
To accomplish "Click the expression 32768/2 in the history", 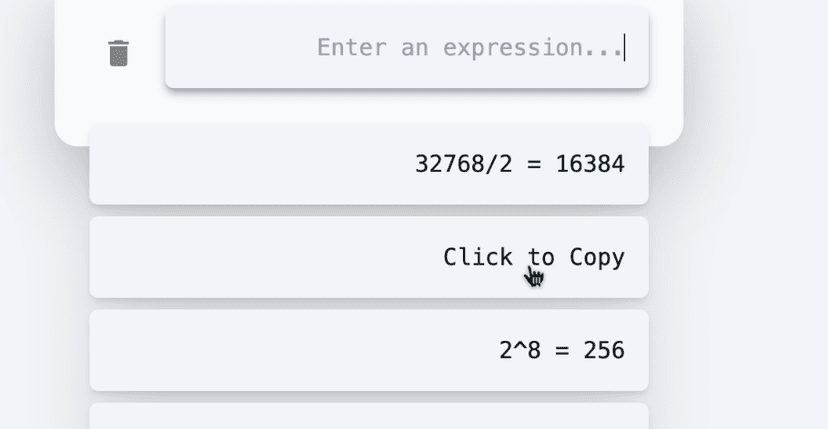I will pyautogui.click(x=464, y=164).
